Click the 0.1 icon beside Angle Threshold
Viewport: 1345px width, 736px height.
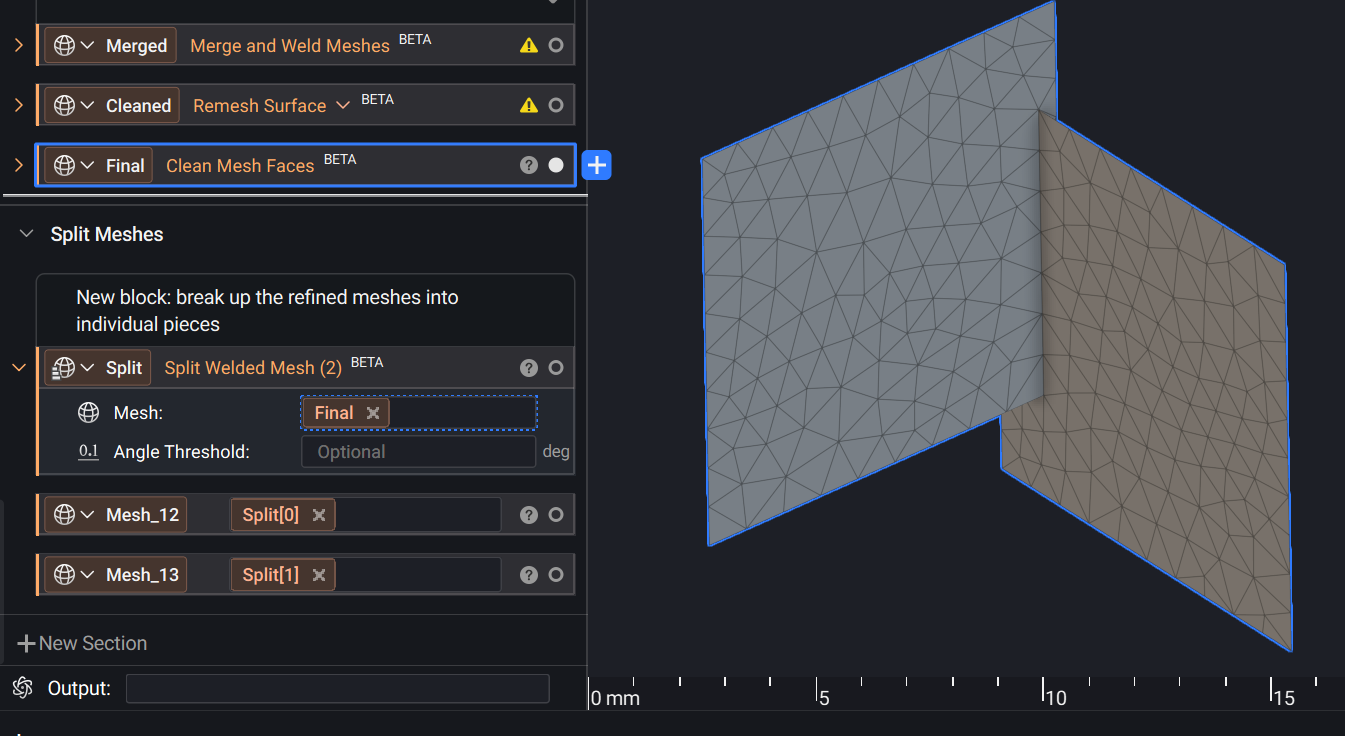coord(89,452)
